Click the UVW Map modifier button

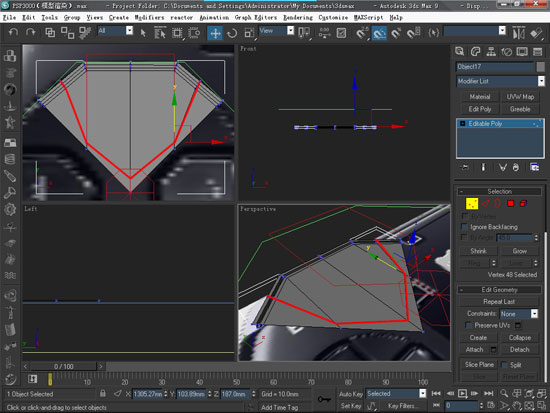click(x=520, y=97)
